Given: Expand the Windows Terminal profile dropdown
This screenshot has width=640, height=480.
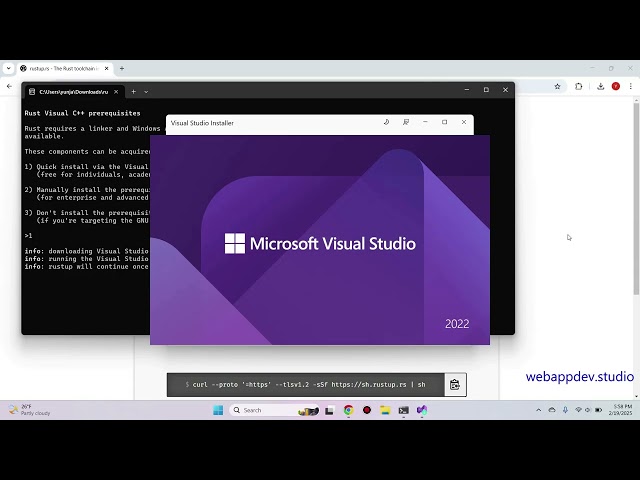Looking at the screenshot, I should click(x=146, y=92).
